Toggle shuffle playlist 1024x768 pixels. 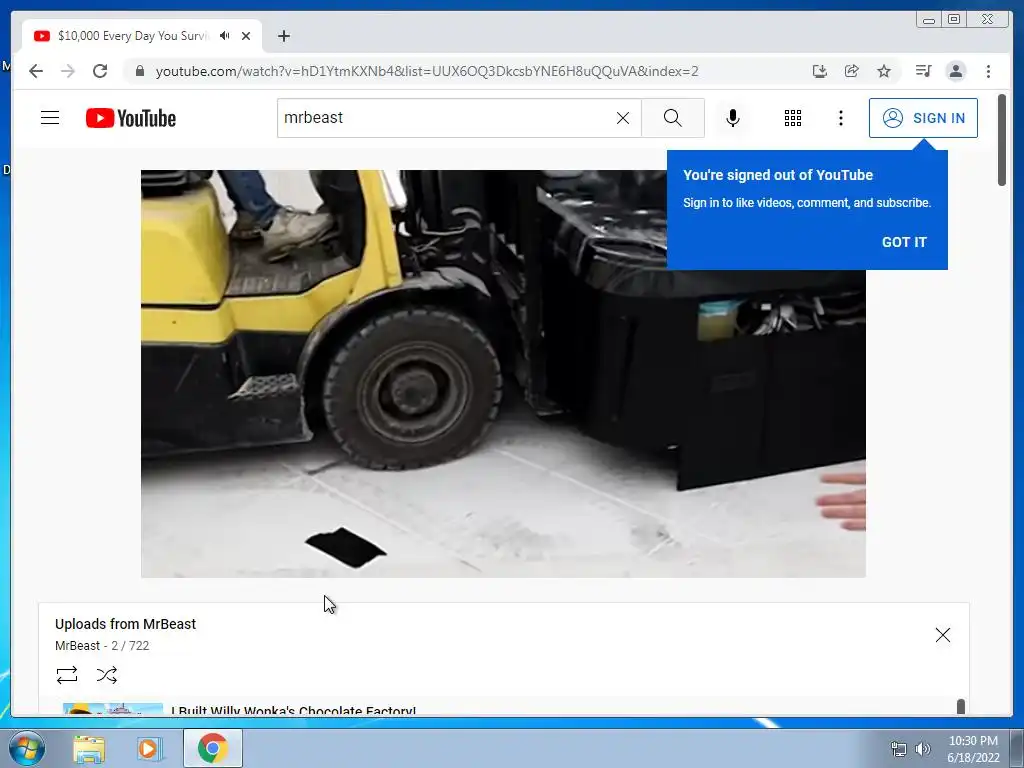click(x=106, y=674)
